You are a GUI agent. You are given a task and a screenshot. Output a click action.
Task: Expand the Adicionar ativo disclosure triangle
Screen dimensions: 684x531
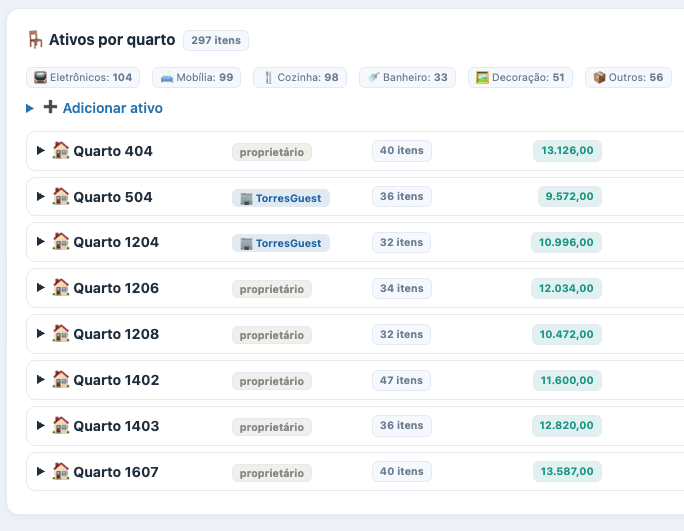(30, 108)
